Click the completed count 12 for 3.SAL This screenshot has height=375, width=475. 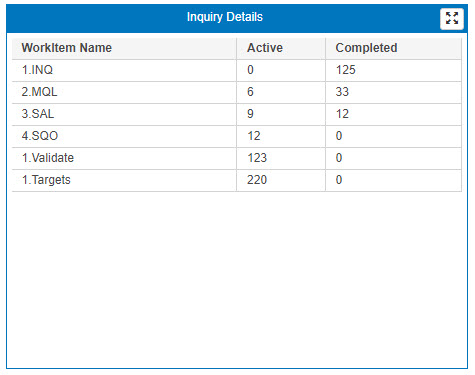342,114
